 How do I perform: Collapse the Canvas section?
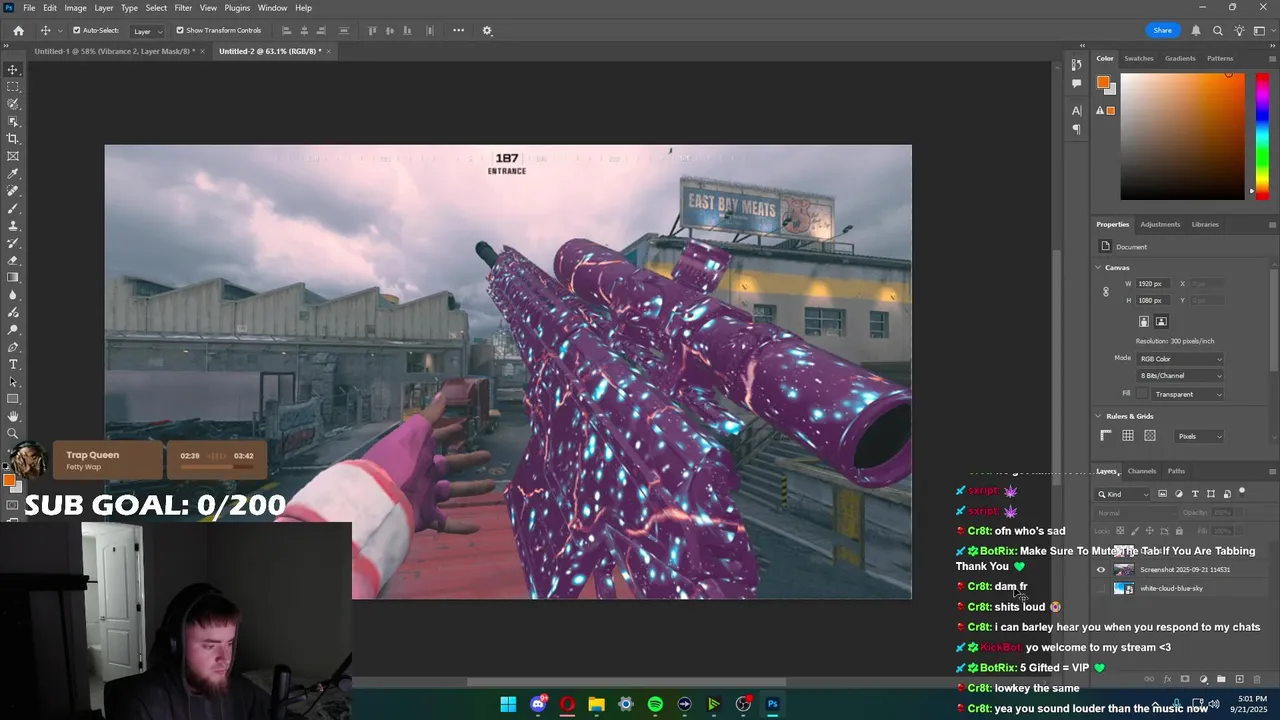pyautogui.click(x=1098, y=268)
